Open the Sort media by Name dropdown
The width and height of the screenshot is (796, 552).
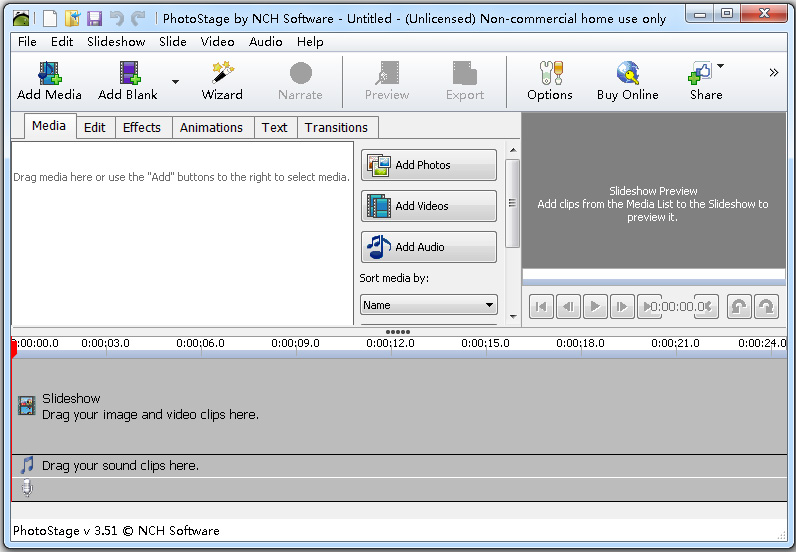click(429, 305)
